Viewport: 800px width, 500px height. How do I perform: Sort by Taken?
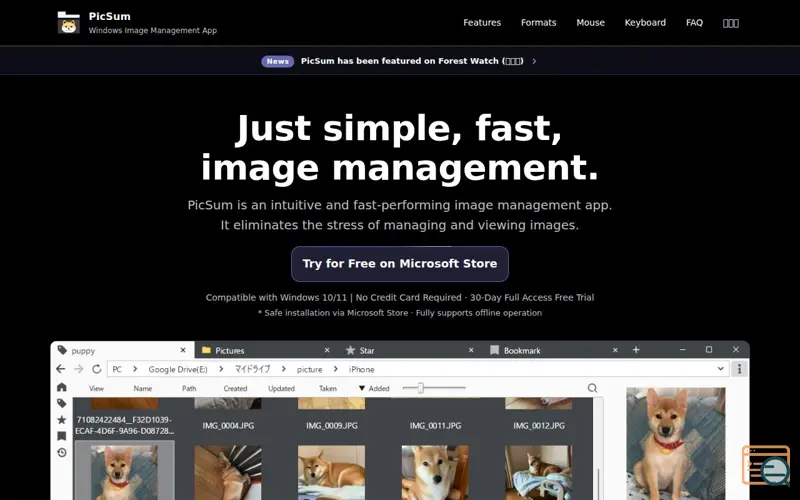pyautogui.click(x=328, y=388)
